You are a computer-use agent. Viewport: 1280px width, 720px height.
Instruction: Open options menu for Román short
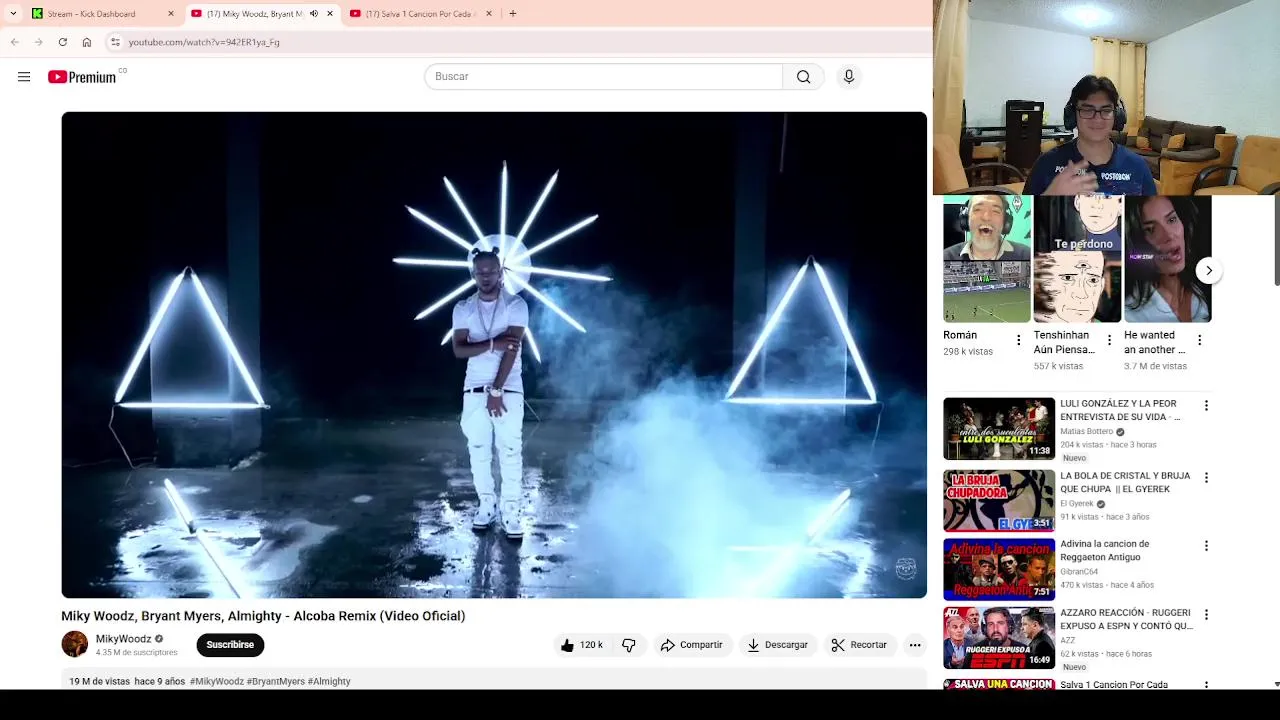pyautogui.click(x=1019, y=340)
